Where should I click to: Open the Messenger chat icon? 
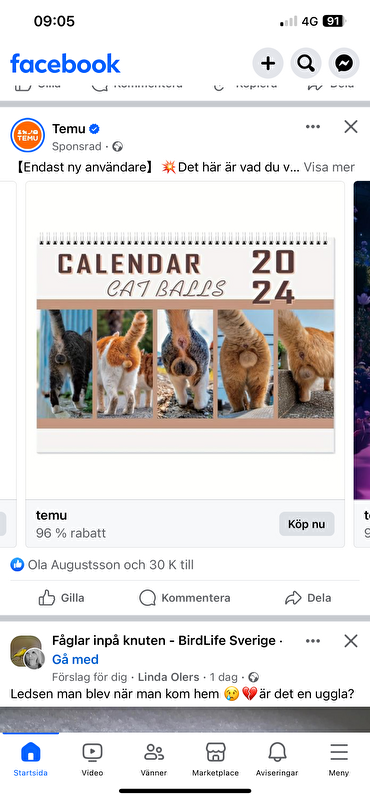point(344,63)
